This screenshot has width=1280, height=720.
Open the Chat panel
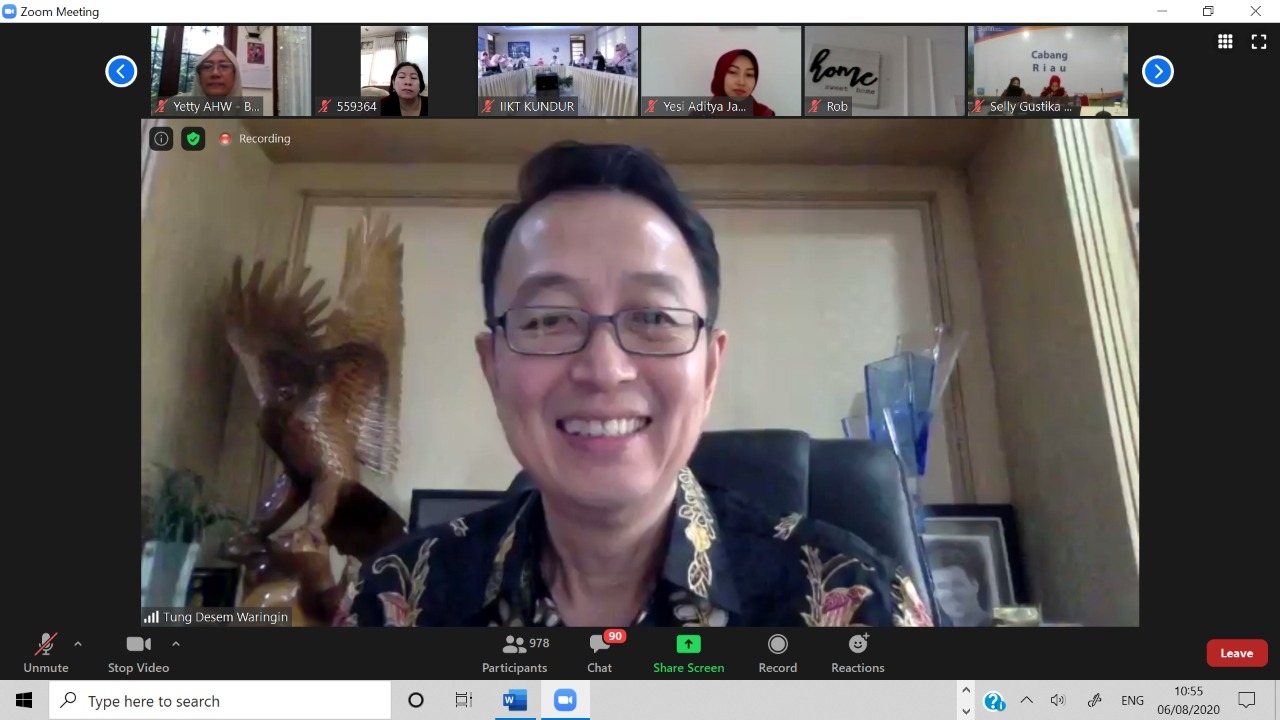tap(600, 653)
